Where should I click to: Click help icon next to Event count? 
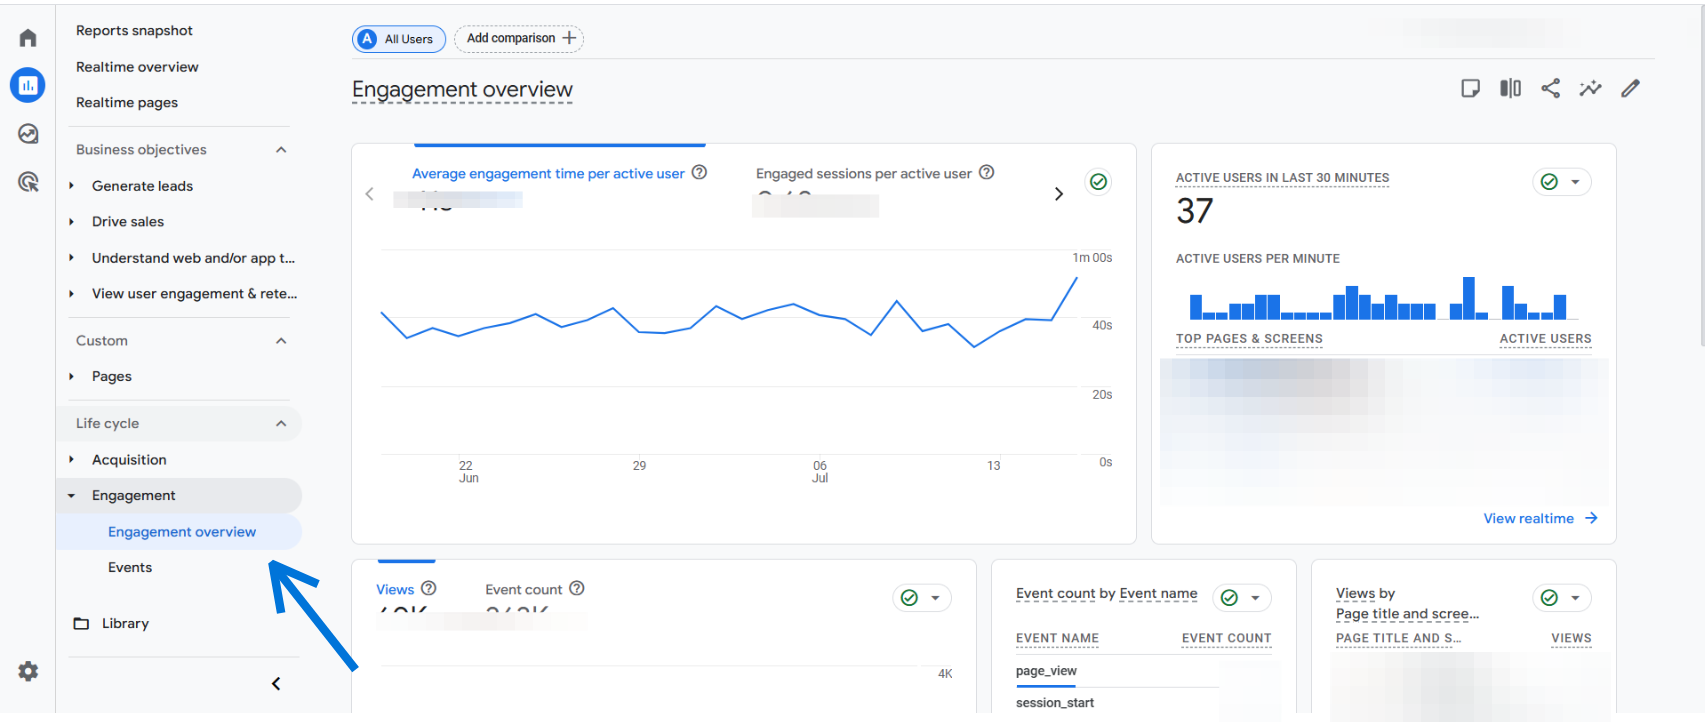click(577, 588)
